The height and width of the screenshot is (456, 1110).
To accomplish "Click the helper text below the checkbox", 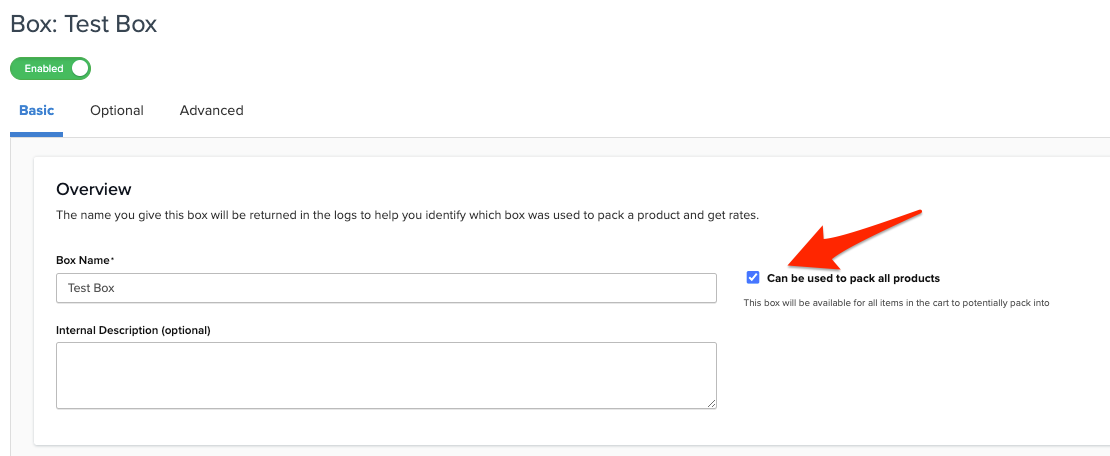I will tap(896, 302).
